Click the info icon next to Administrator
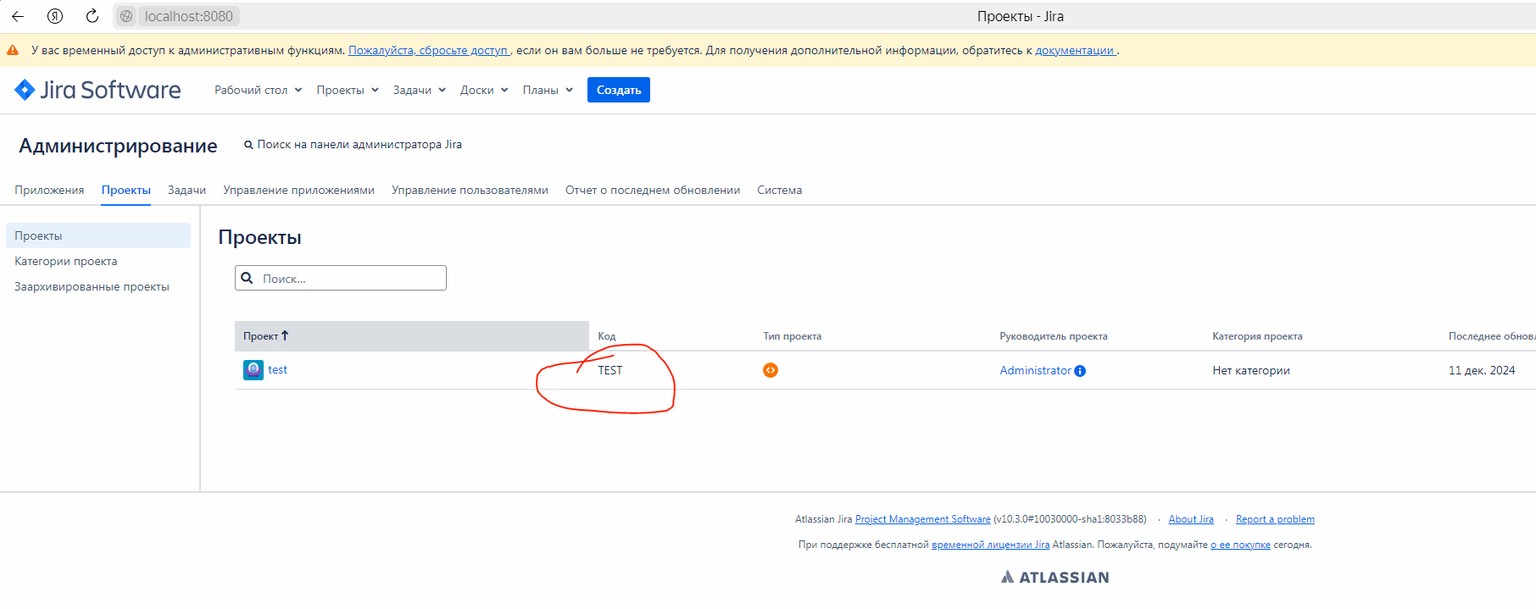The height and width of the screenshot is (609, 1536). (x=1080, y=371)
